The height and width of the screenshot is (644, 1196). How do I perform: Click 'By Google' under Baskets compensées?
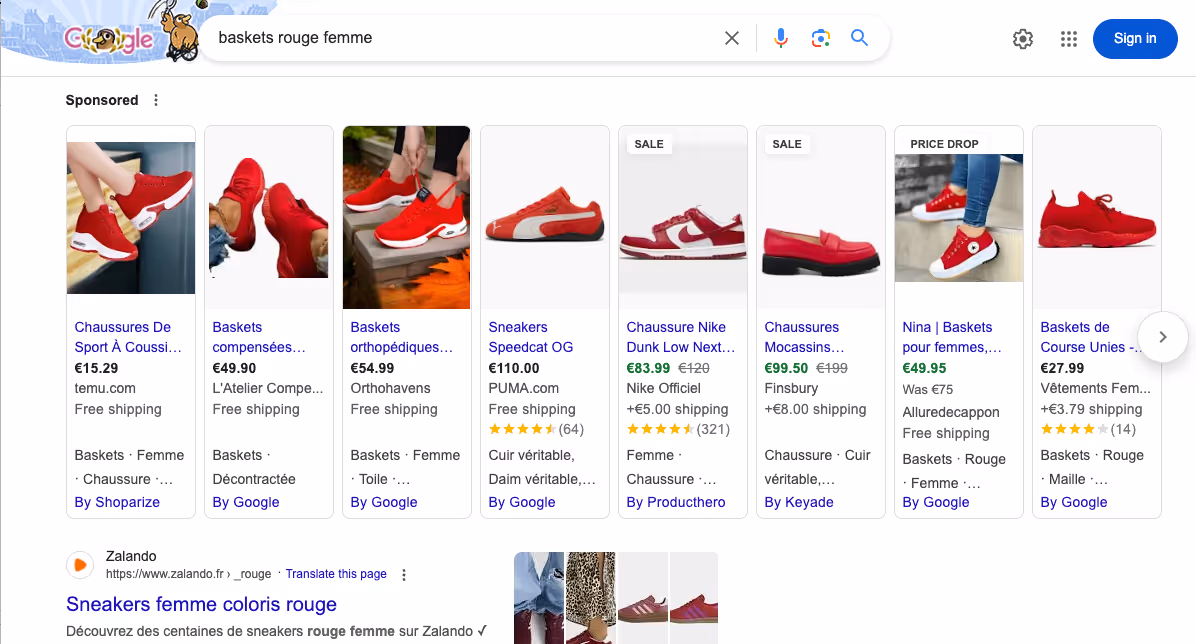coord(246,502)
